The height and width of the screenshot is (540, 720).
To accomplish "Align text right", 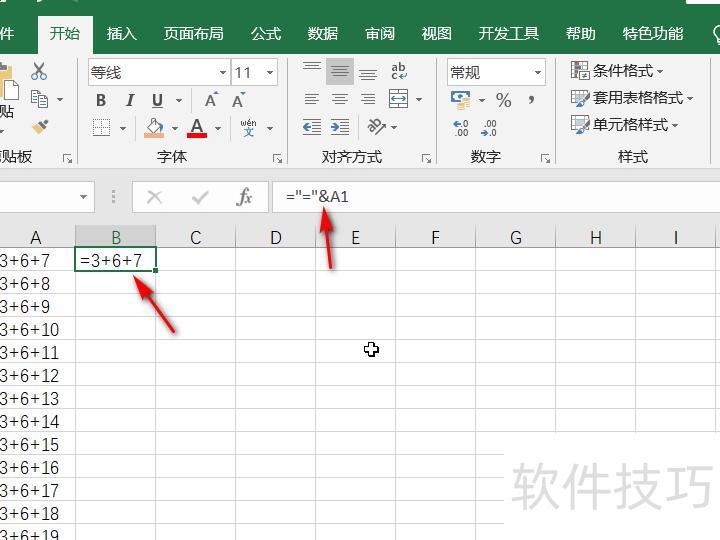I will [x=368, y=99].
